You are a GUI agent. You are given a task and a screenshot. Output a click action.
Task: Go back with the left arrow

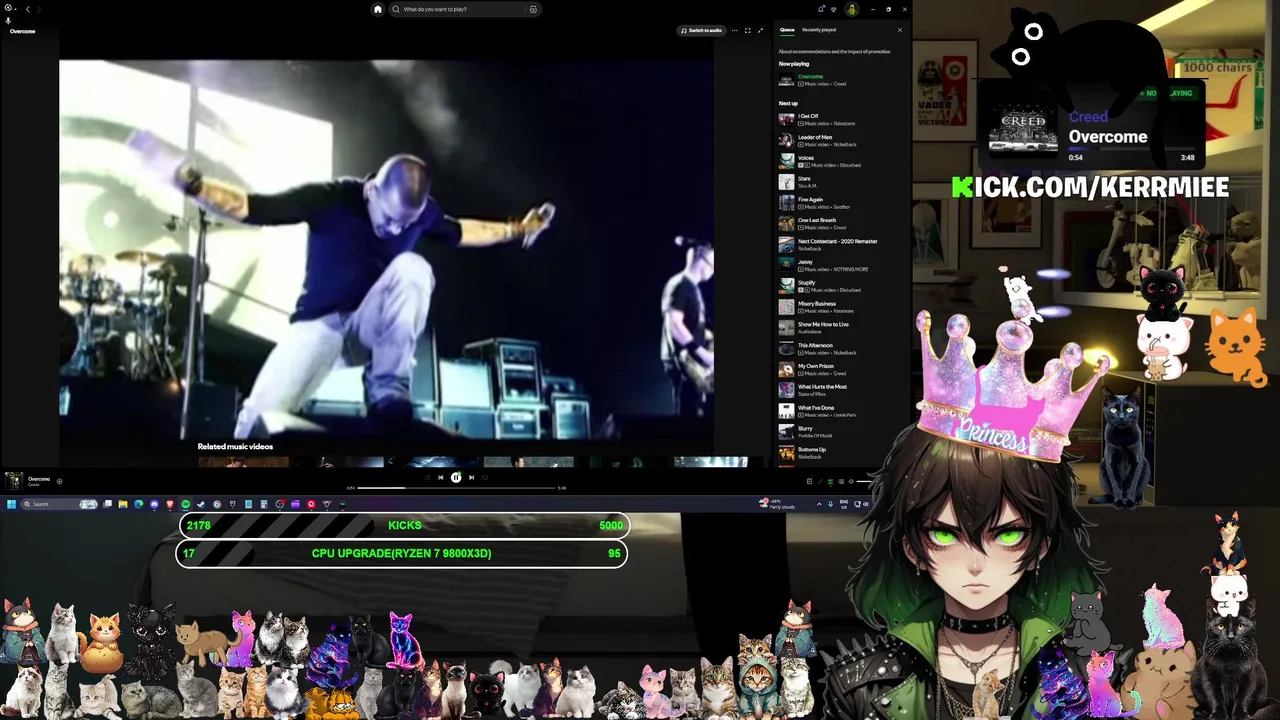point(27,9)
